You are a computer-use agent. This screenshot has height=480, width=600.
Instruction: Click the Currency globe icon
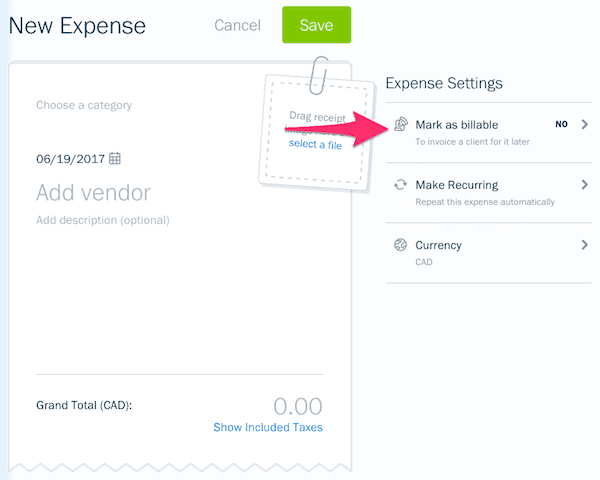click(x=400, y=245)
